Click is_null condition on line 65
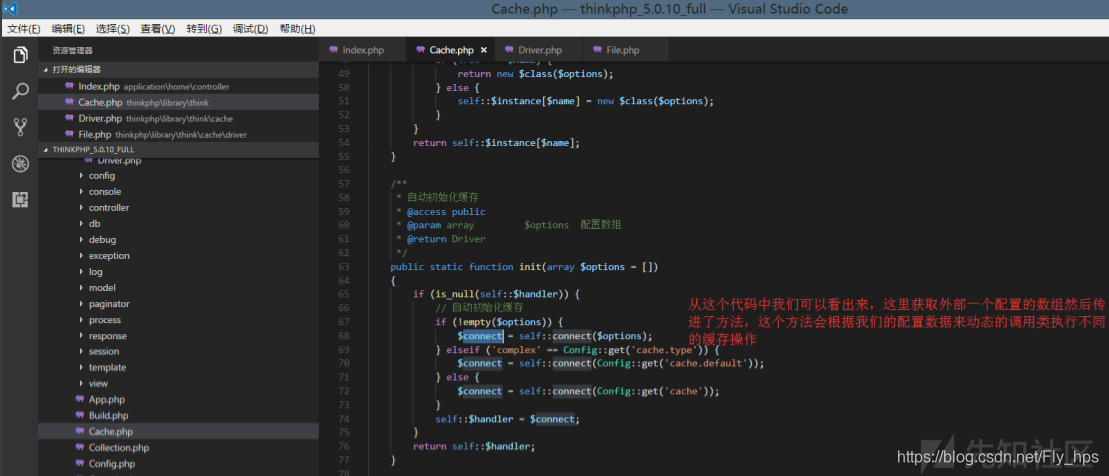 tap(498, 294)
